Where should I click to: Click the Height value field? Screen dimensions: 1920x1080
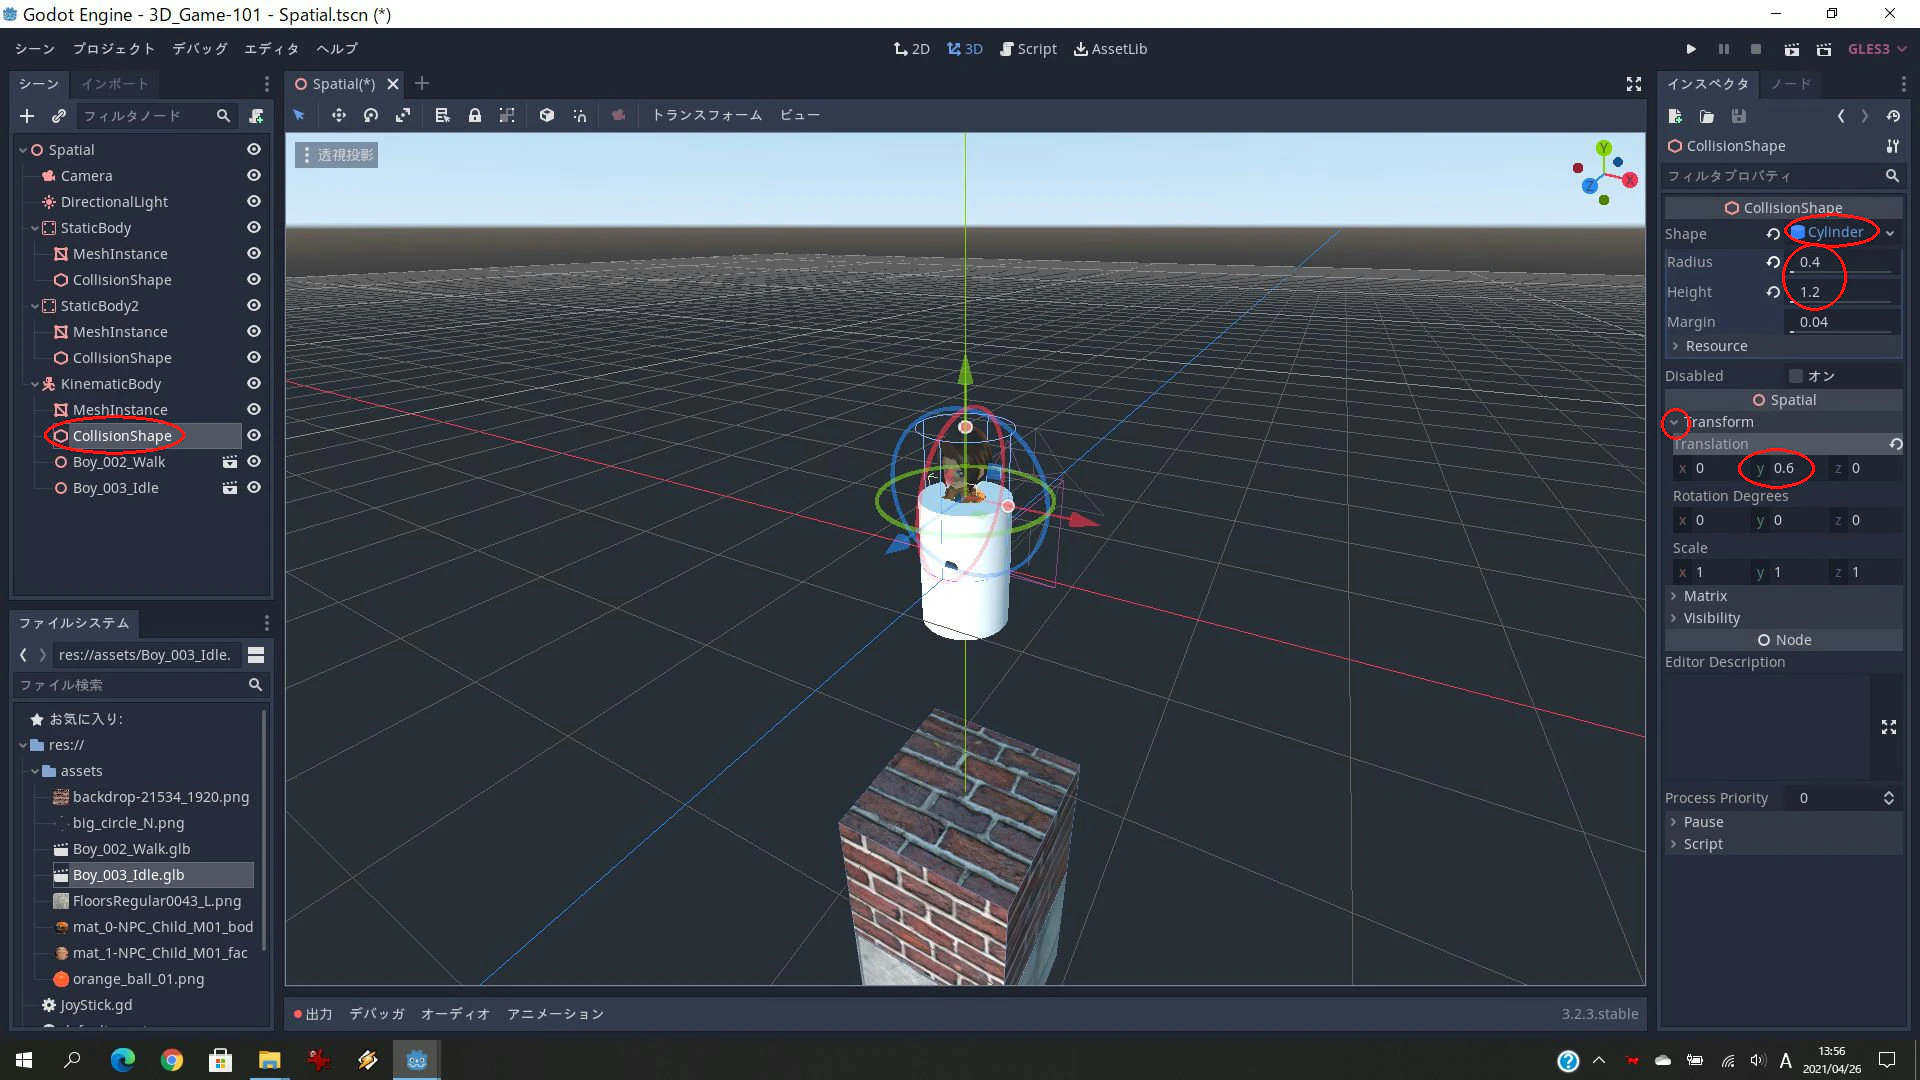1842,292
